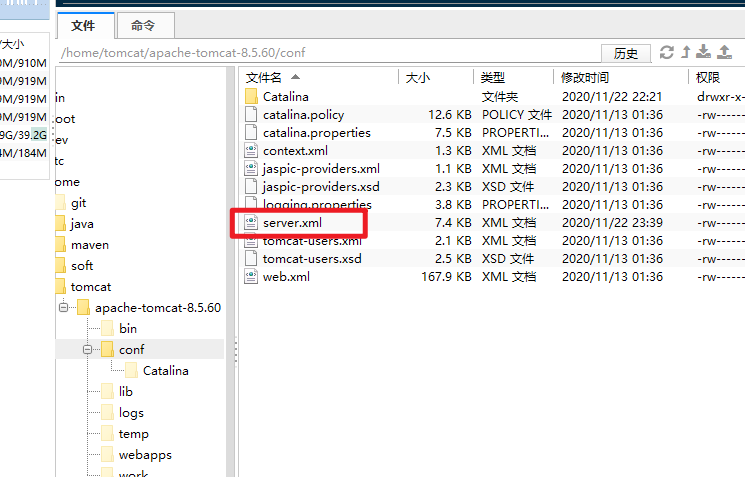This screenshot has width=745, height=477.
Task: Click the upload icon in the file toolbar
Action: [x=724, y=52]
